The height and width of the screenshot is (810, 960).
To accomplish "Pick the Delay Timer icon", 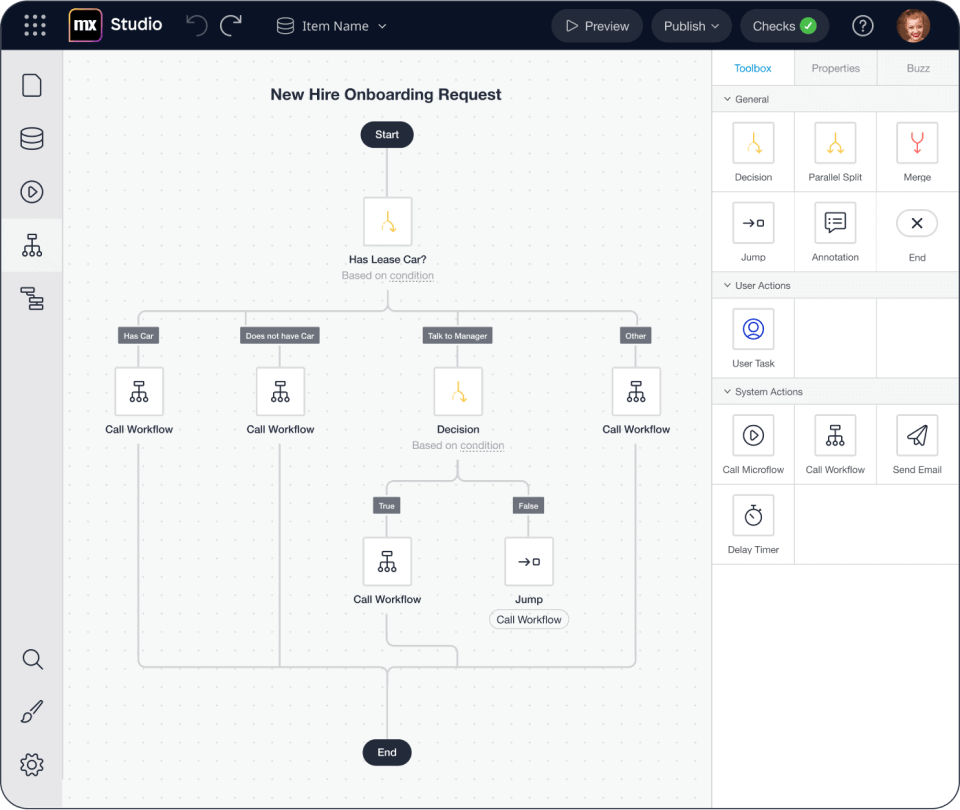I will tap(753, 516).
